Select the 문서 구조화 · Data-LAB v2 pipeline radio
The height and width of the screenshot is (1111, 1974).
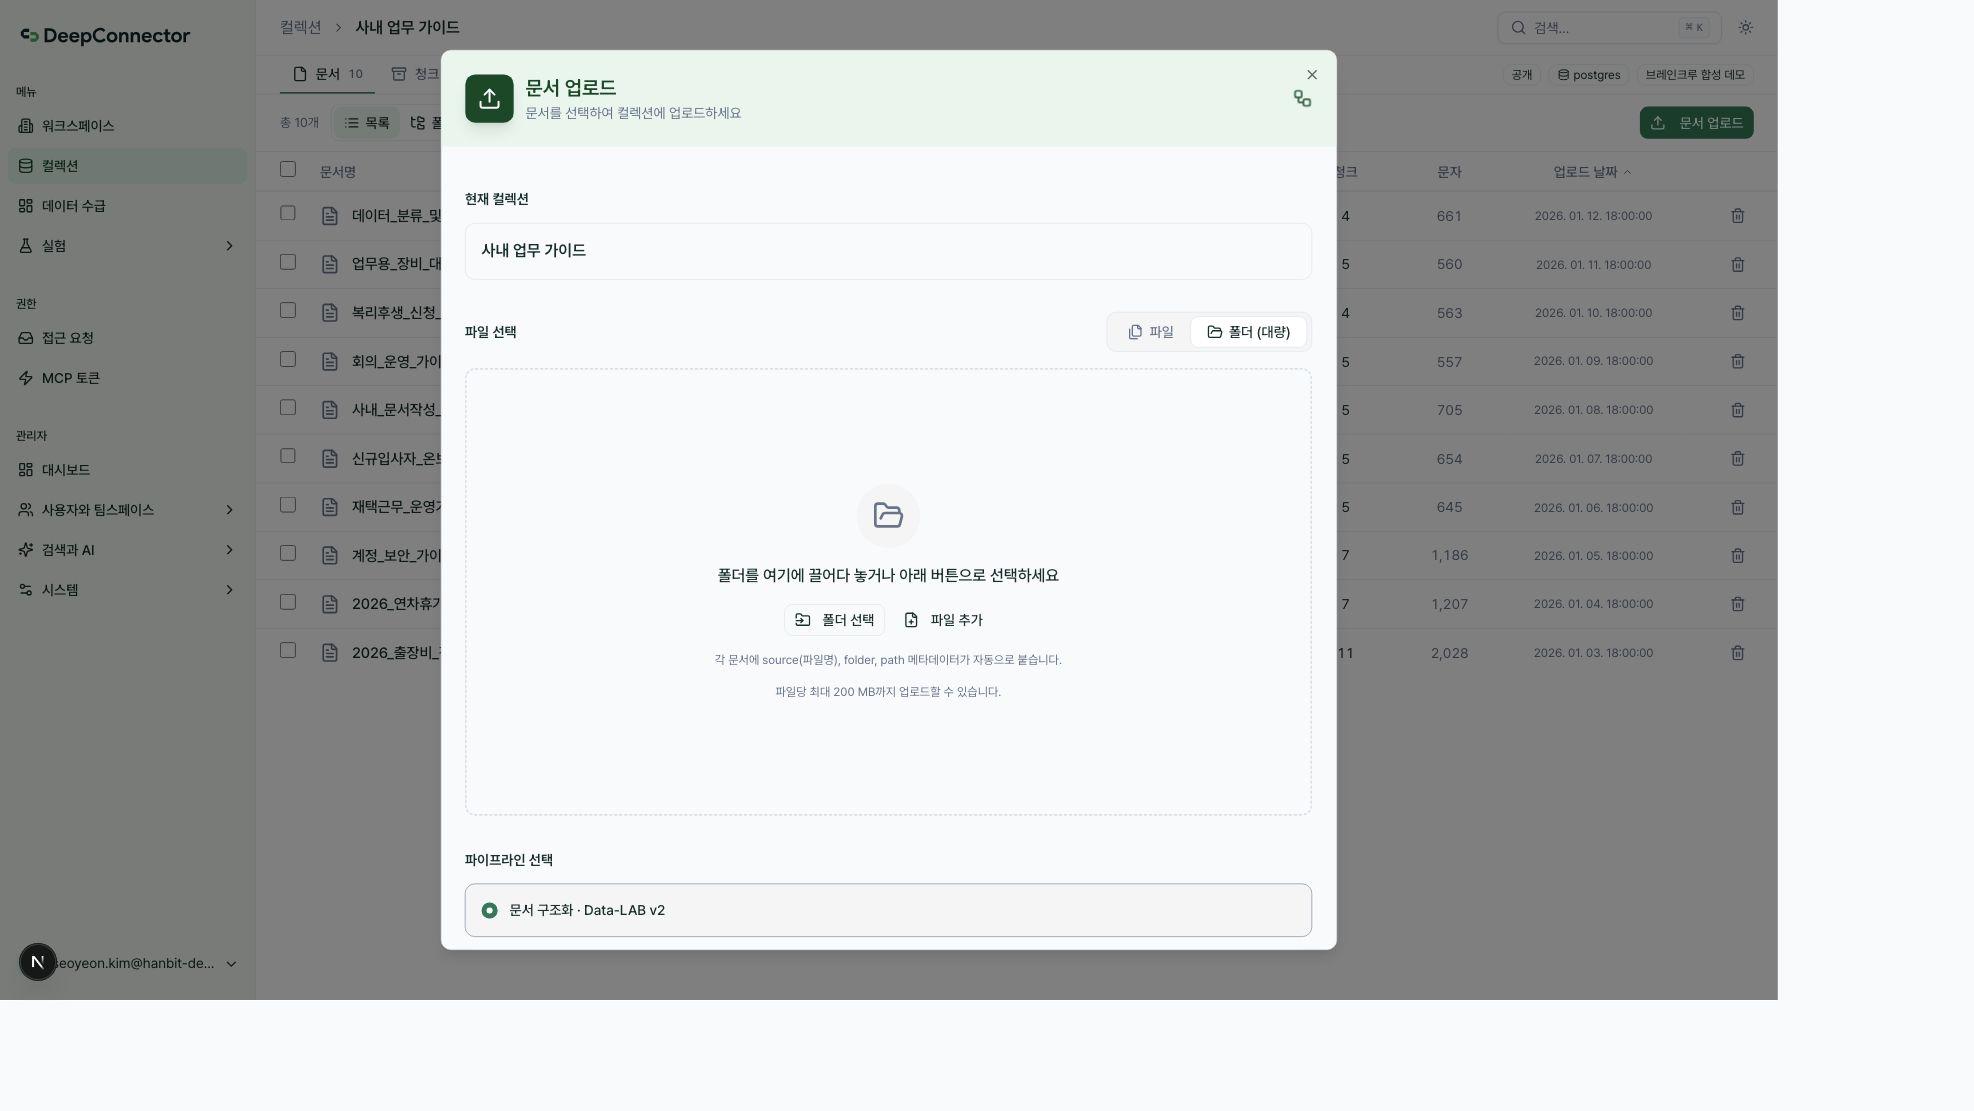489,911
